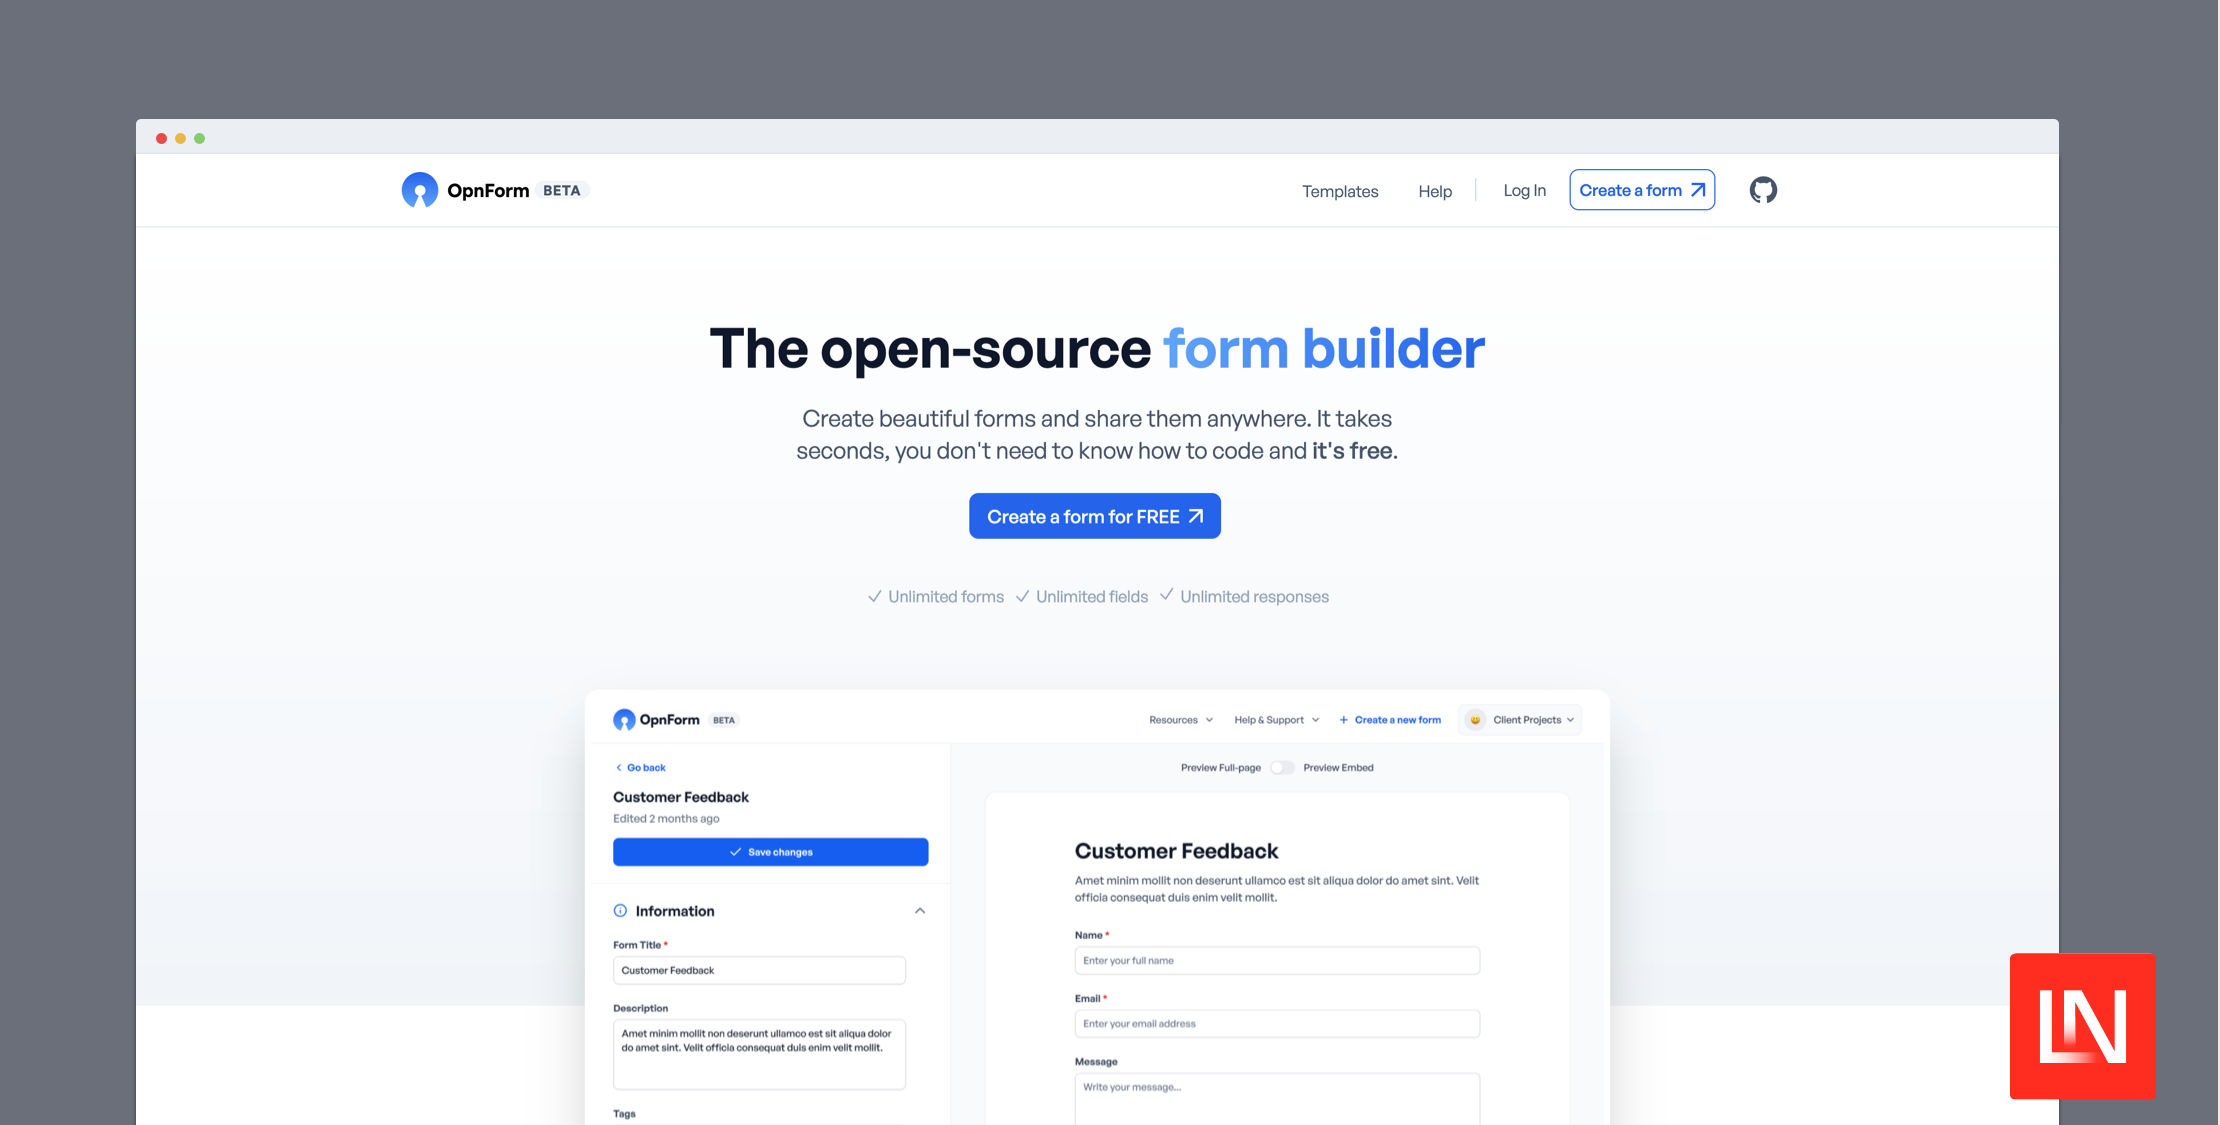Screen dimensions: 2220x1125
Task: Click the Create a form for FREE button
Action: tap(1094, 515)
